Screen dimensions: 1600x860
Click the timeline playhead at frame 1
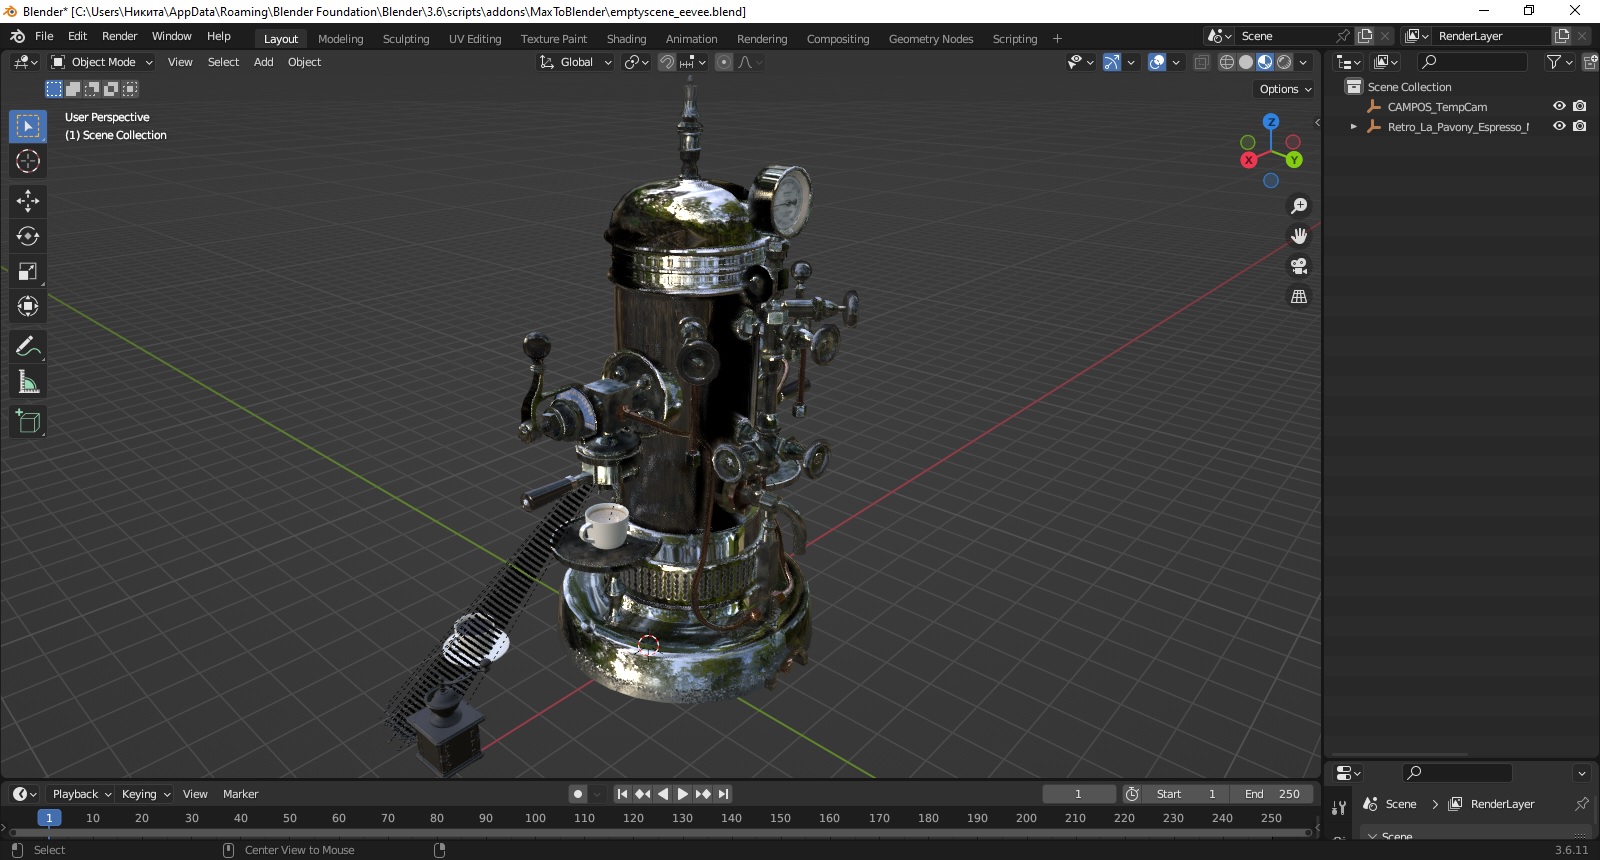click(x=49, y=818)
